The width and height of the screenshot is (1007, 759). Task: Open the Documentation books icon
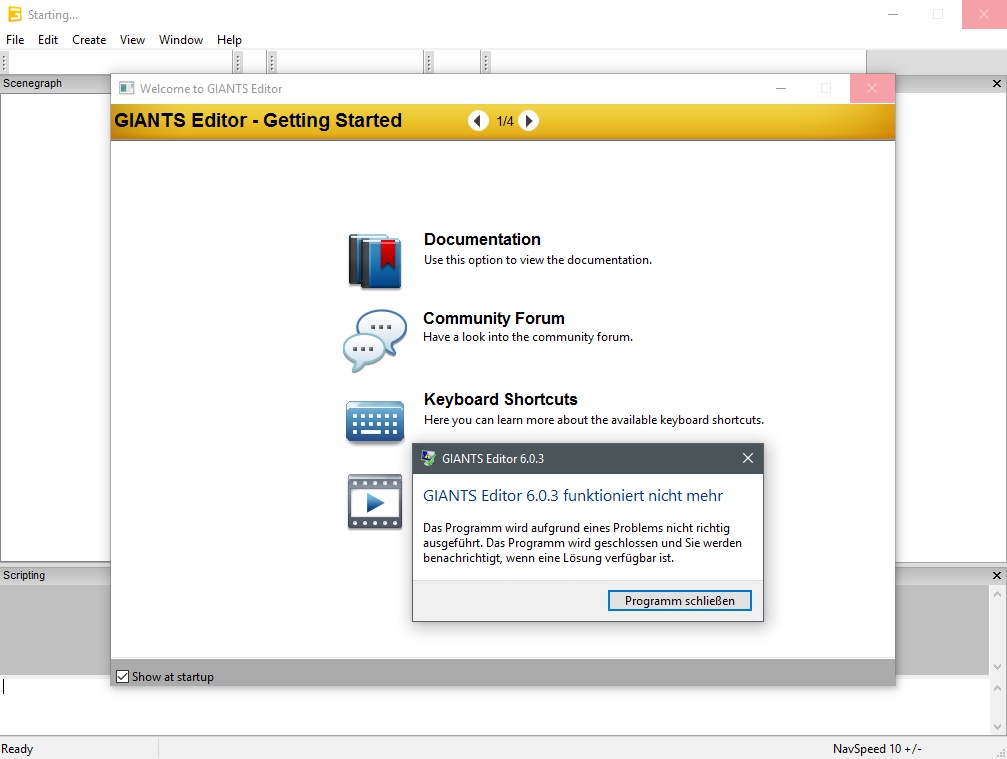tap(375, 261)
